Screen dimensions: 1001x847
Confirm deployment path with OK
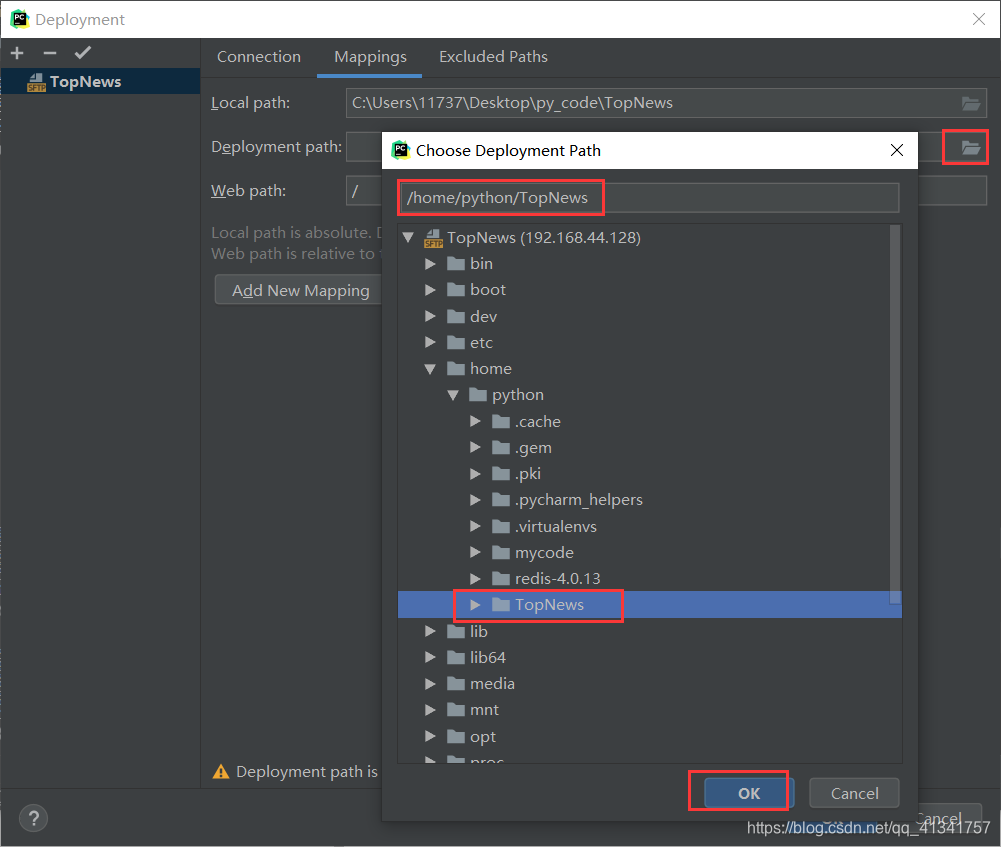click(x=749, y=793)
